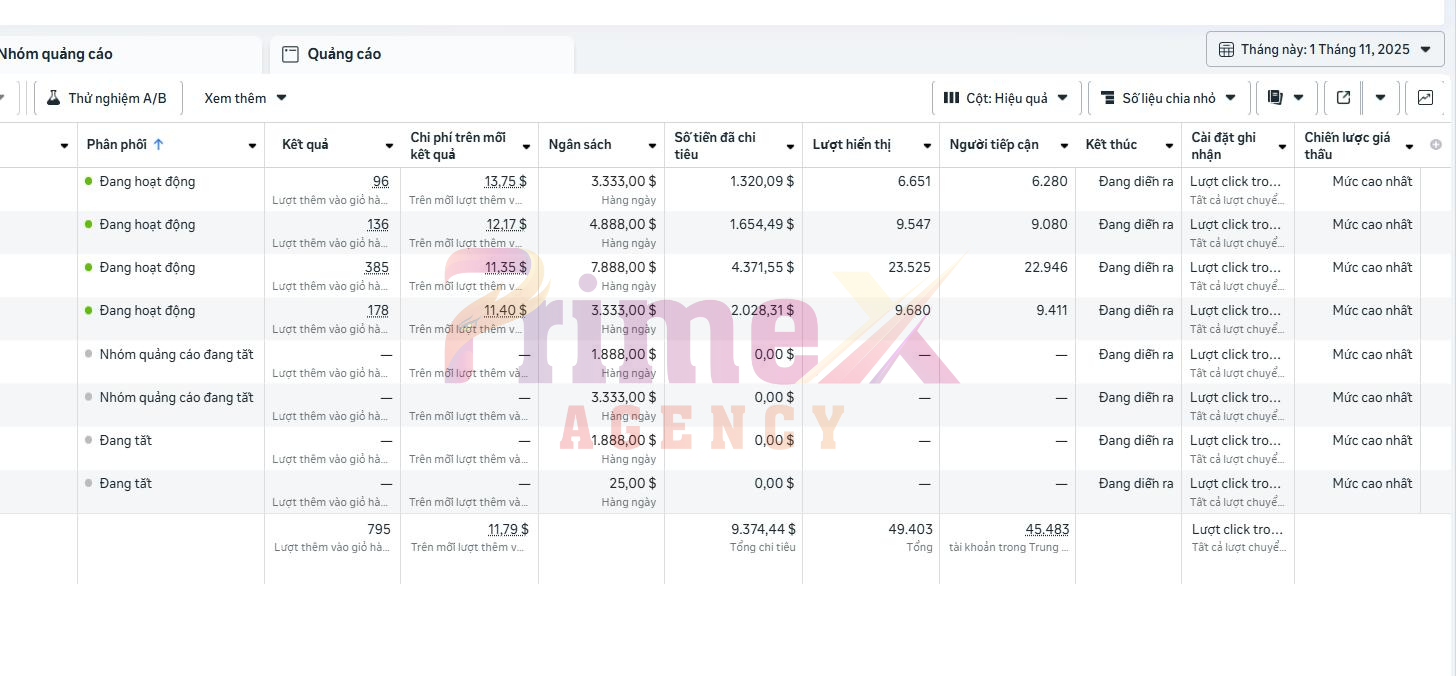Viewport: 1456px width, 676px height.
Task: Switch to the Quảng cáo tab
Action: pos(344,54)
